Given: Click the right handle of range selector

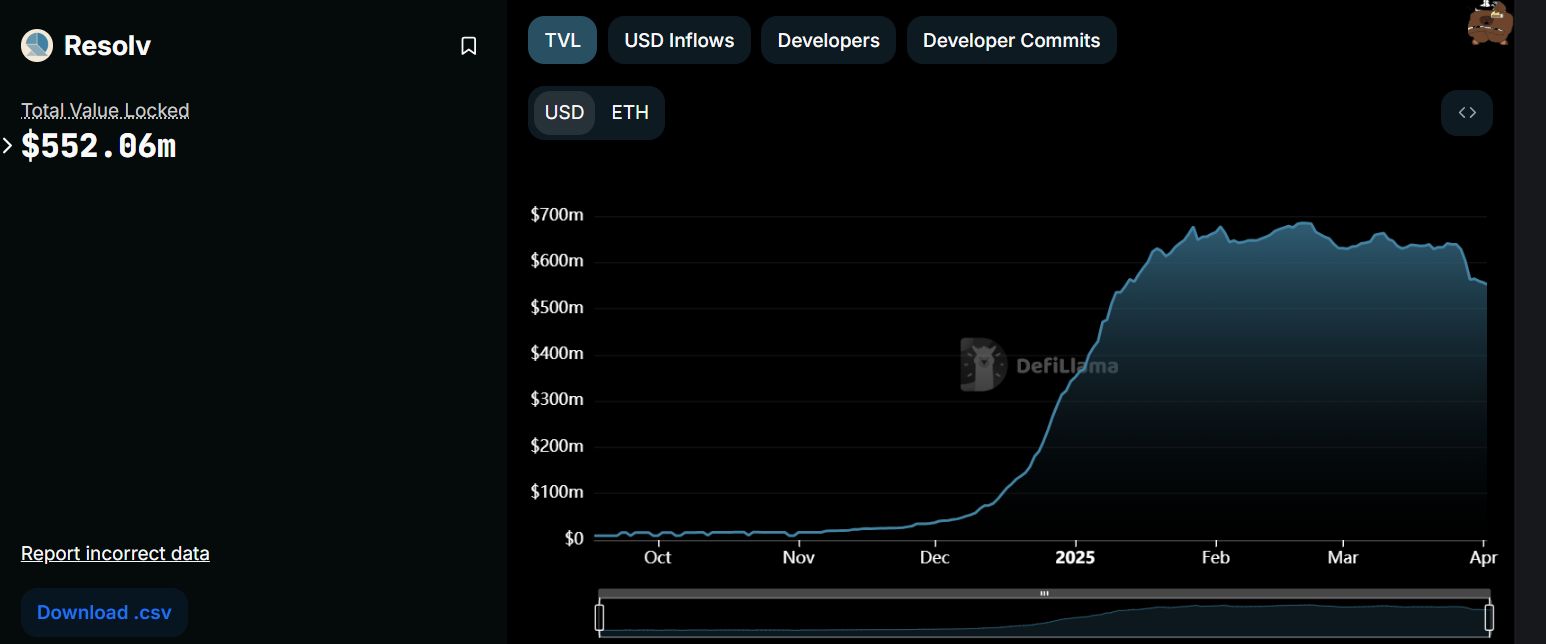Looking at the screenshot, I should [x=1489, y=618].
